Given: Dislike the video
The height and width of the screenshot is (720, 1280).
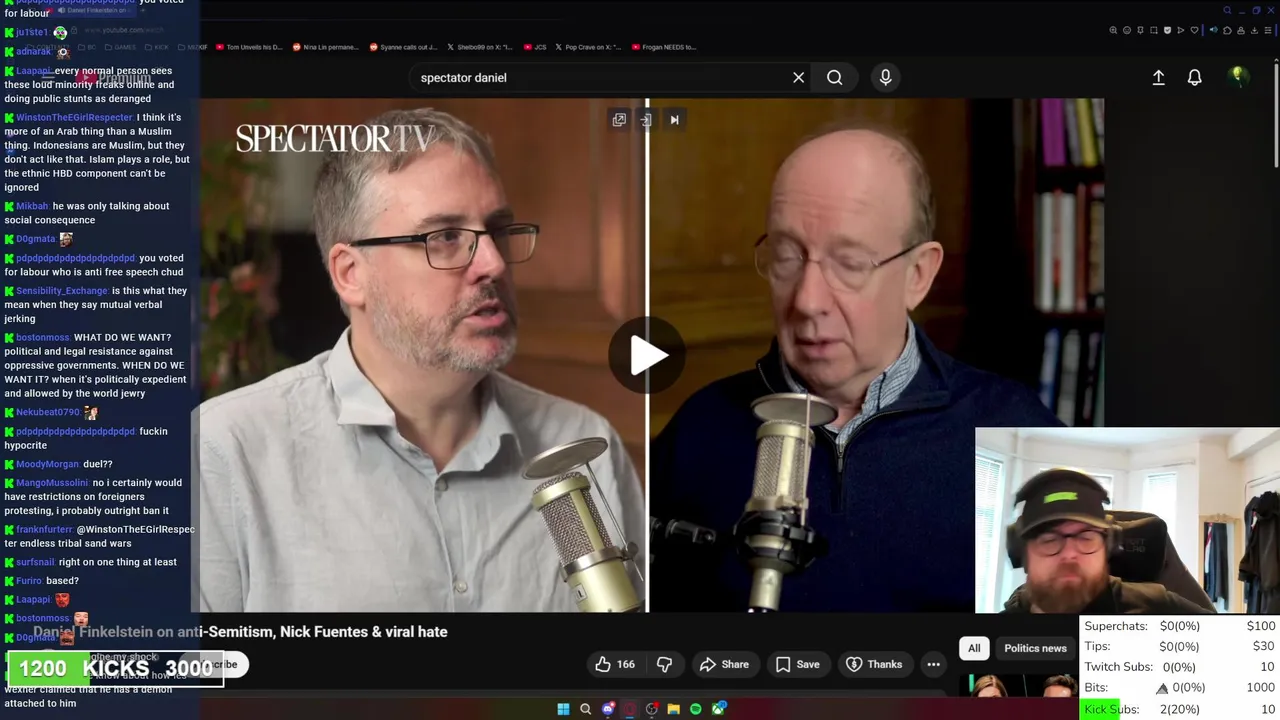Looking at the screenshot, I should pos(664,664).
